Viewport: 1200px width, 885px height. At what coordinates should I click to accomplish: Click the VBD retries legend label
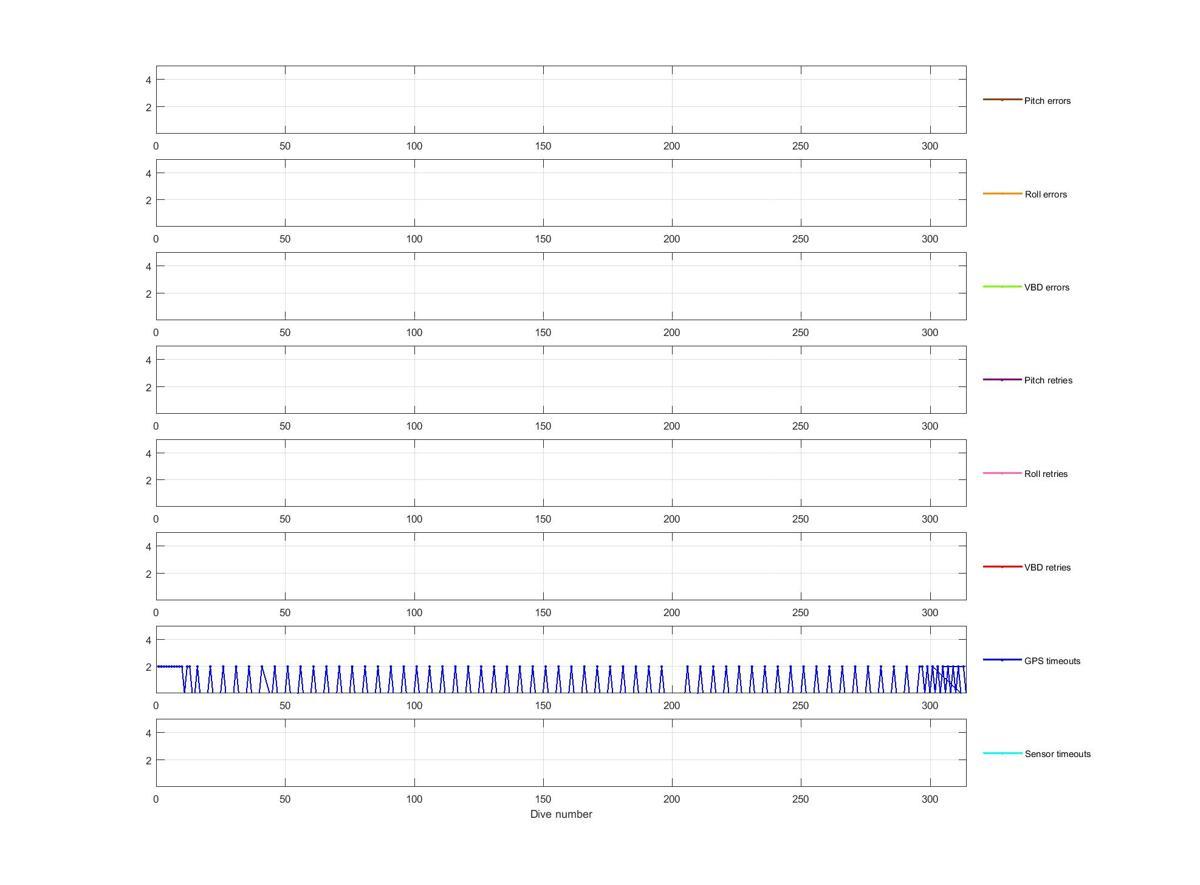click(x=1047, y=567)
